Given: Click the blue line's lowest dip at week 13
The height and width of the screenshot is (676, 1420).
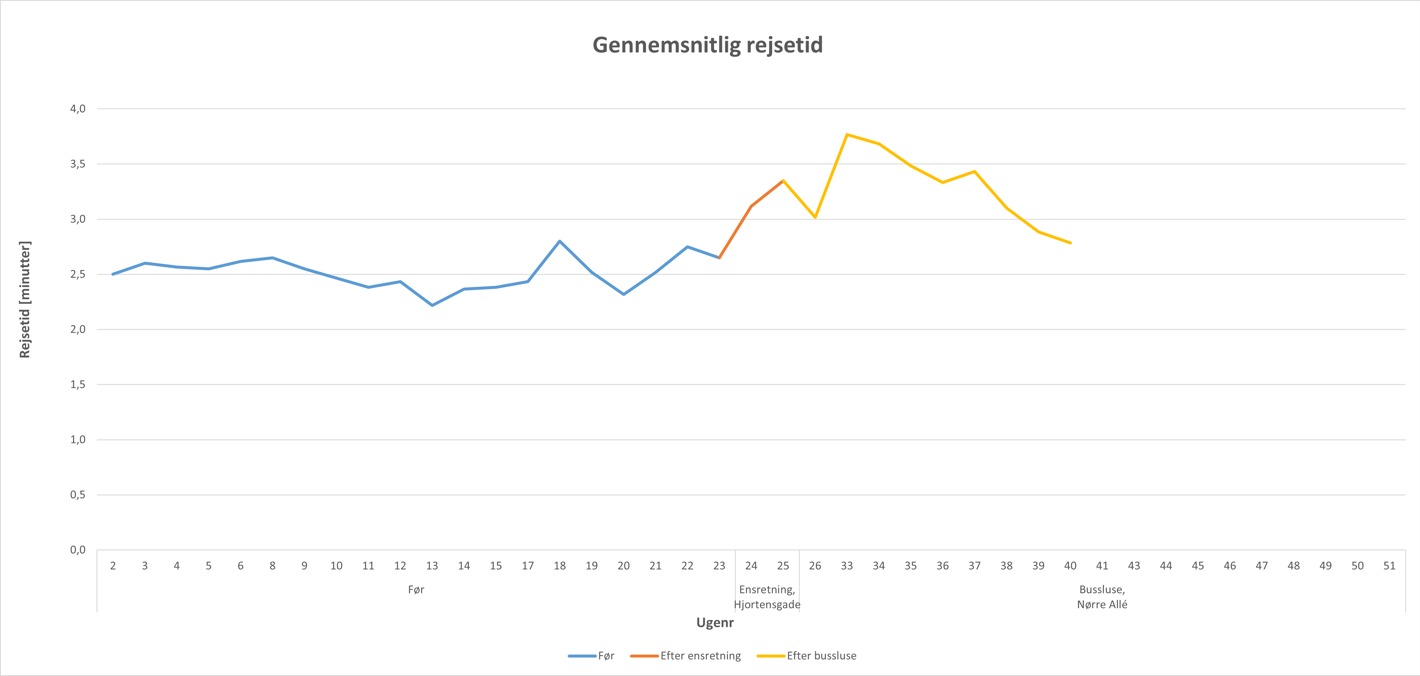Looking at the screenshot, I should pos(432,305).
